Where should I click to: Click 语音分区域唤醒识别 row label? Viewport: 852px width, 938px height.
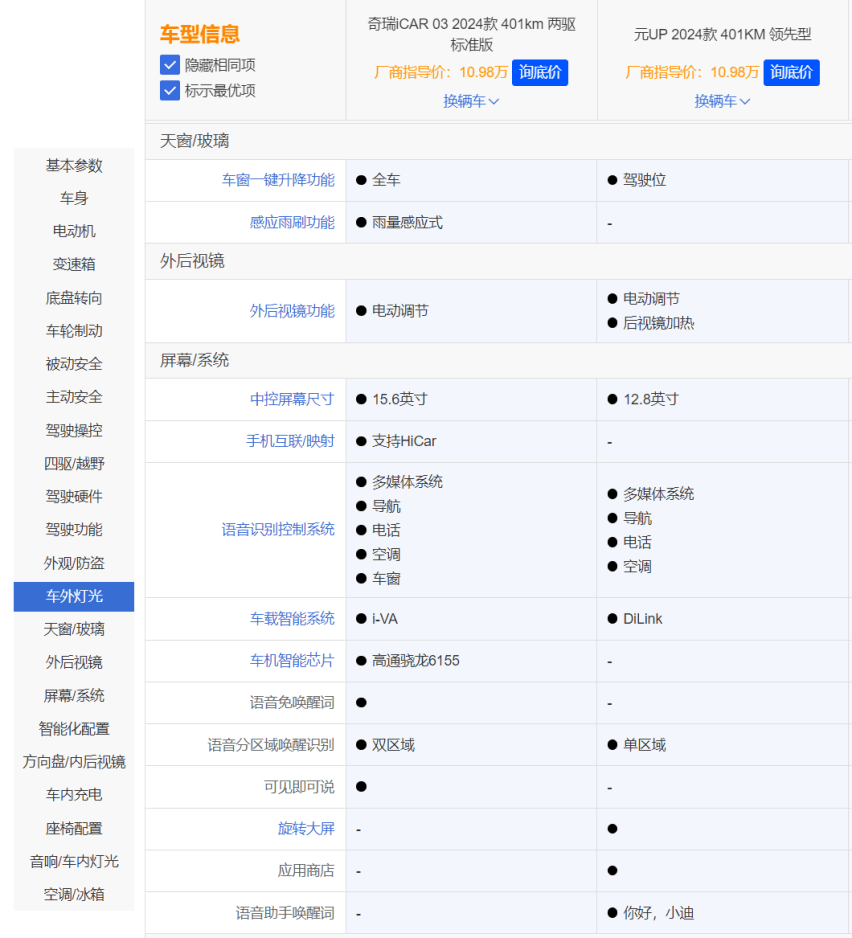tap(271, 745)
